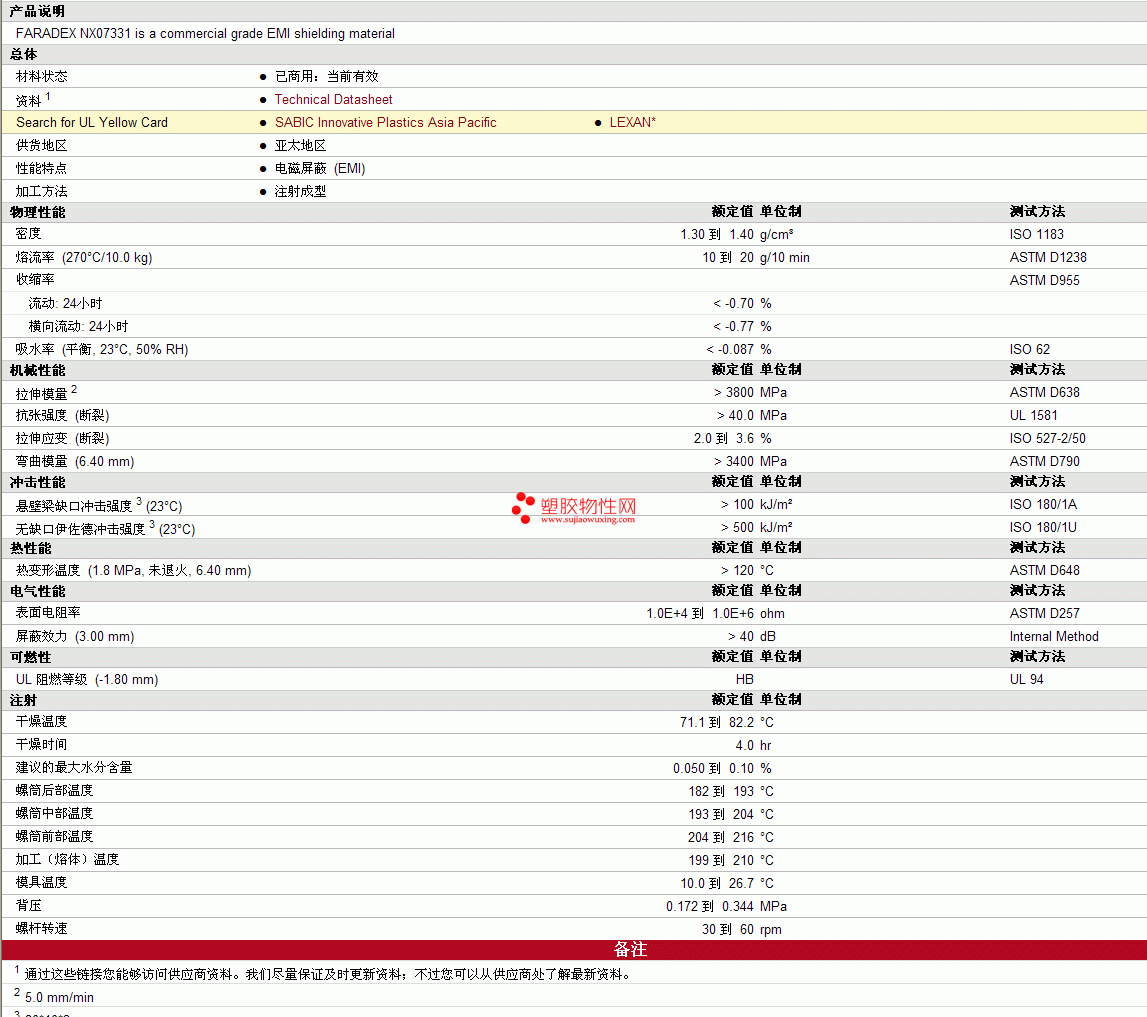1147x1017 pixels.
Task: Click the "流动: 24小时" sub-row label
Action: pyautogui.click(x=65, y=303)
